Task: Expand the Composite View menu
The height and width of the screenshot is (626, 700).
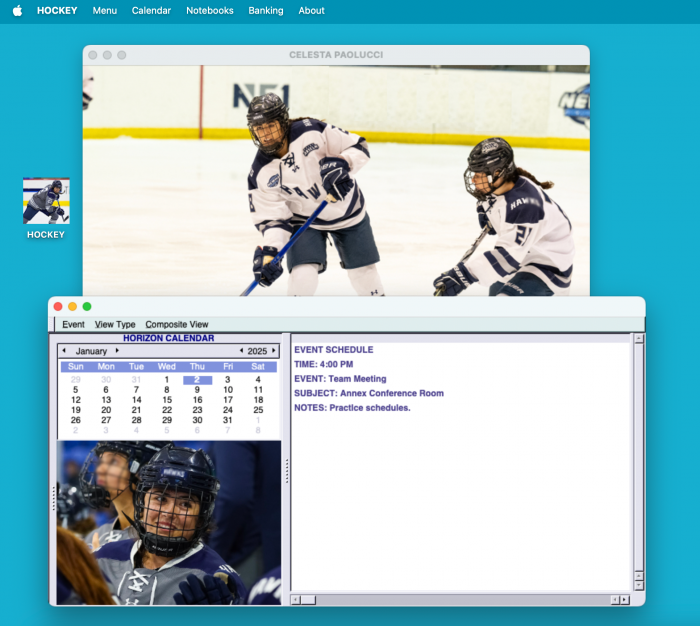Action: (x=177, y=324)
